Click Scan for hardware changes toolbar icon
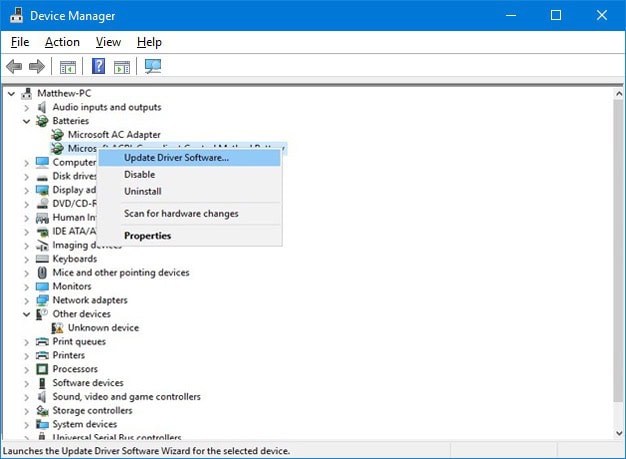 click(x=153, y=66)
